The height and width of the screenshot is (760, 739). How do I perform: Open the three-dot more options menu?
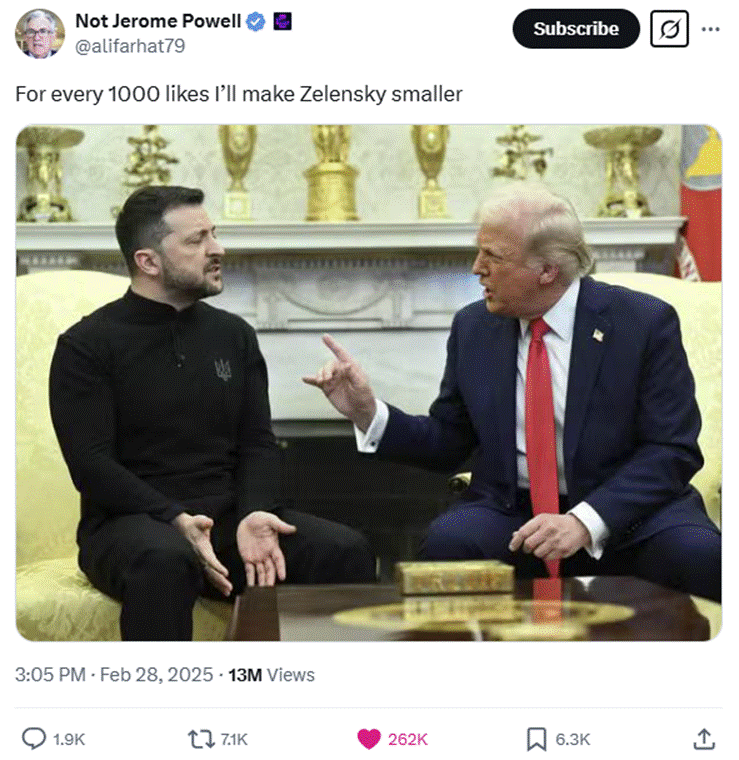(710, 29)
